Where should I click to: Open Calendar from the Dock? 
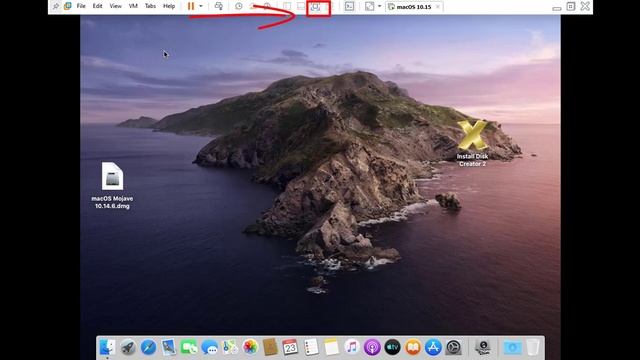click(290, 347)
